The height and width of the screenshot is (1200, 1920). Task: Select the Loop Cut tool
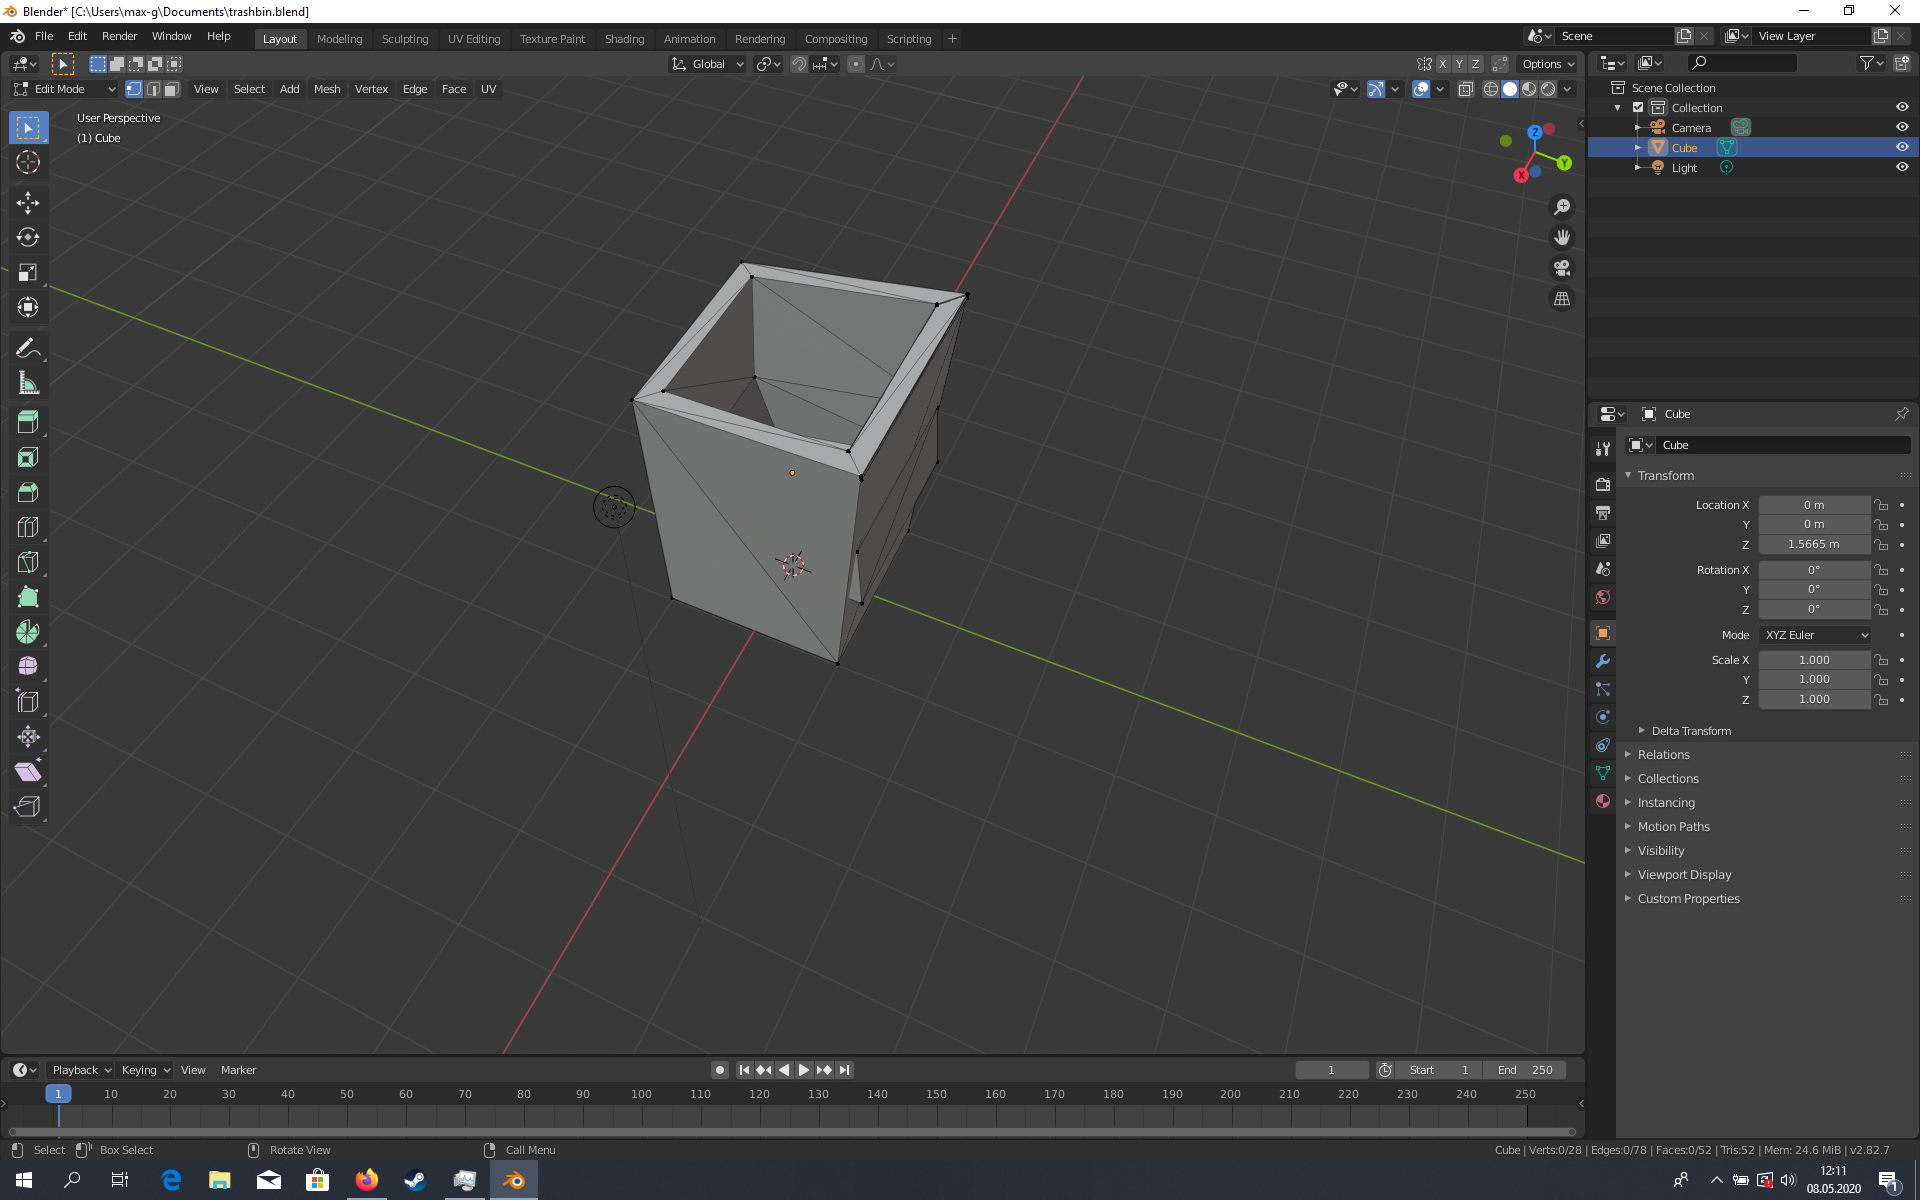(28, 527)
